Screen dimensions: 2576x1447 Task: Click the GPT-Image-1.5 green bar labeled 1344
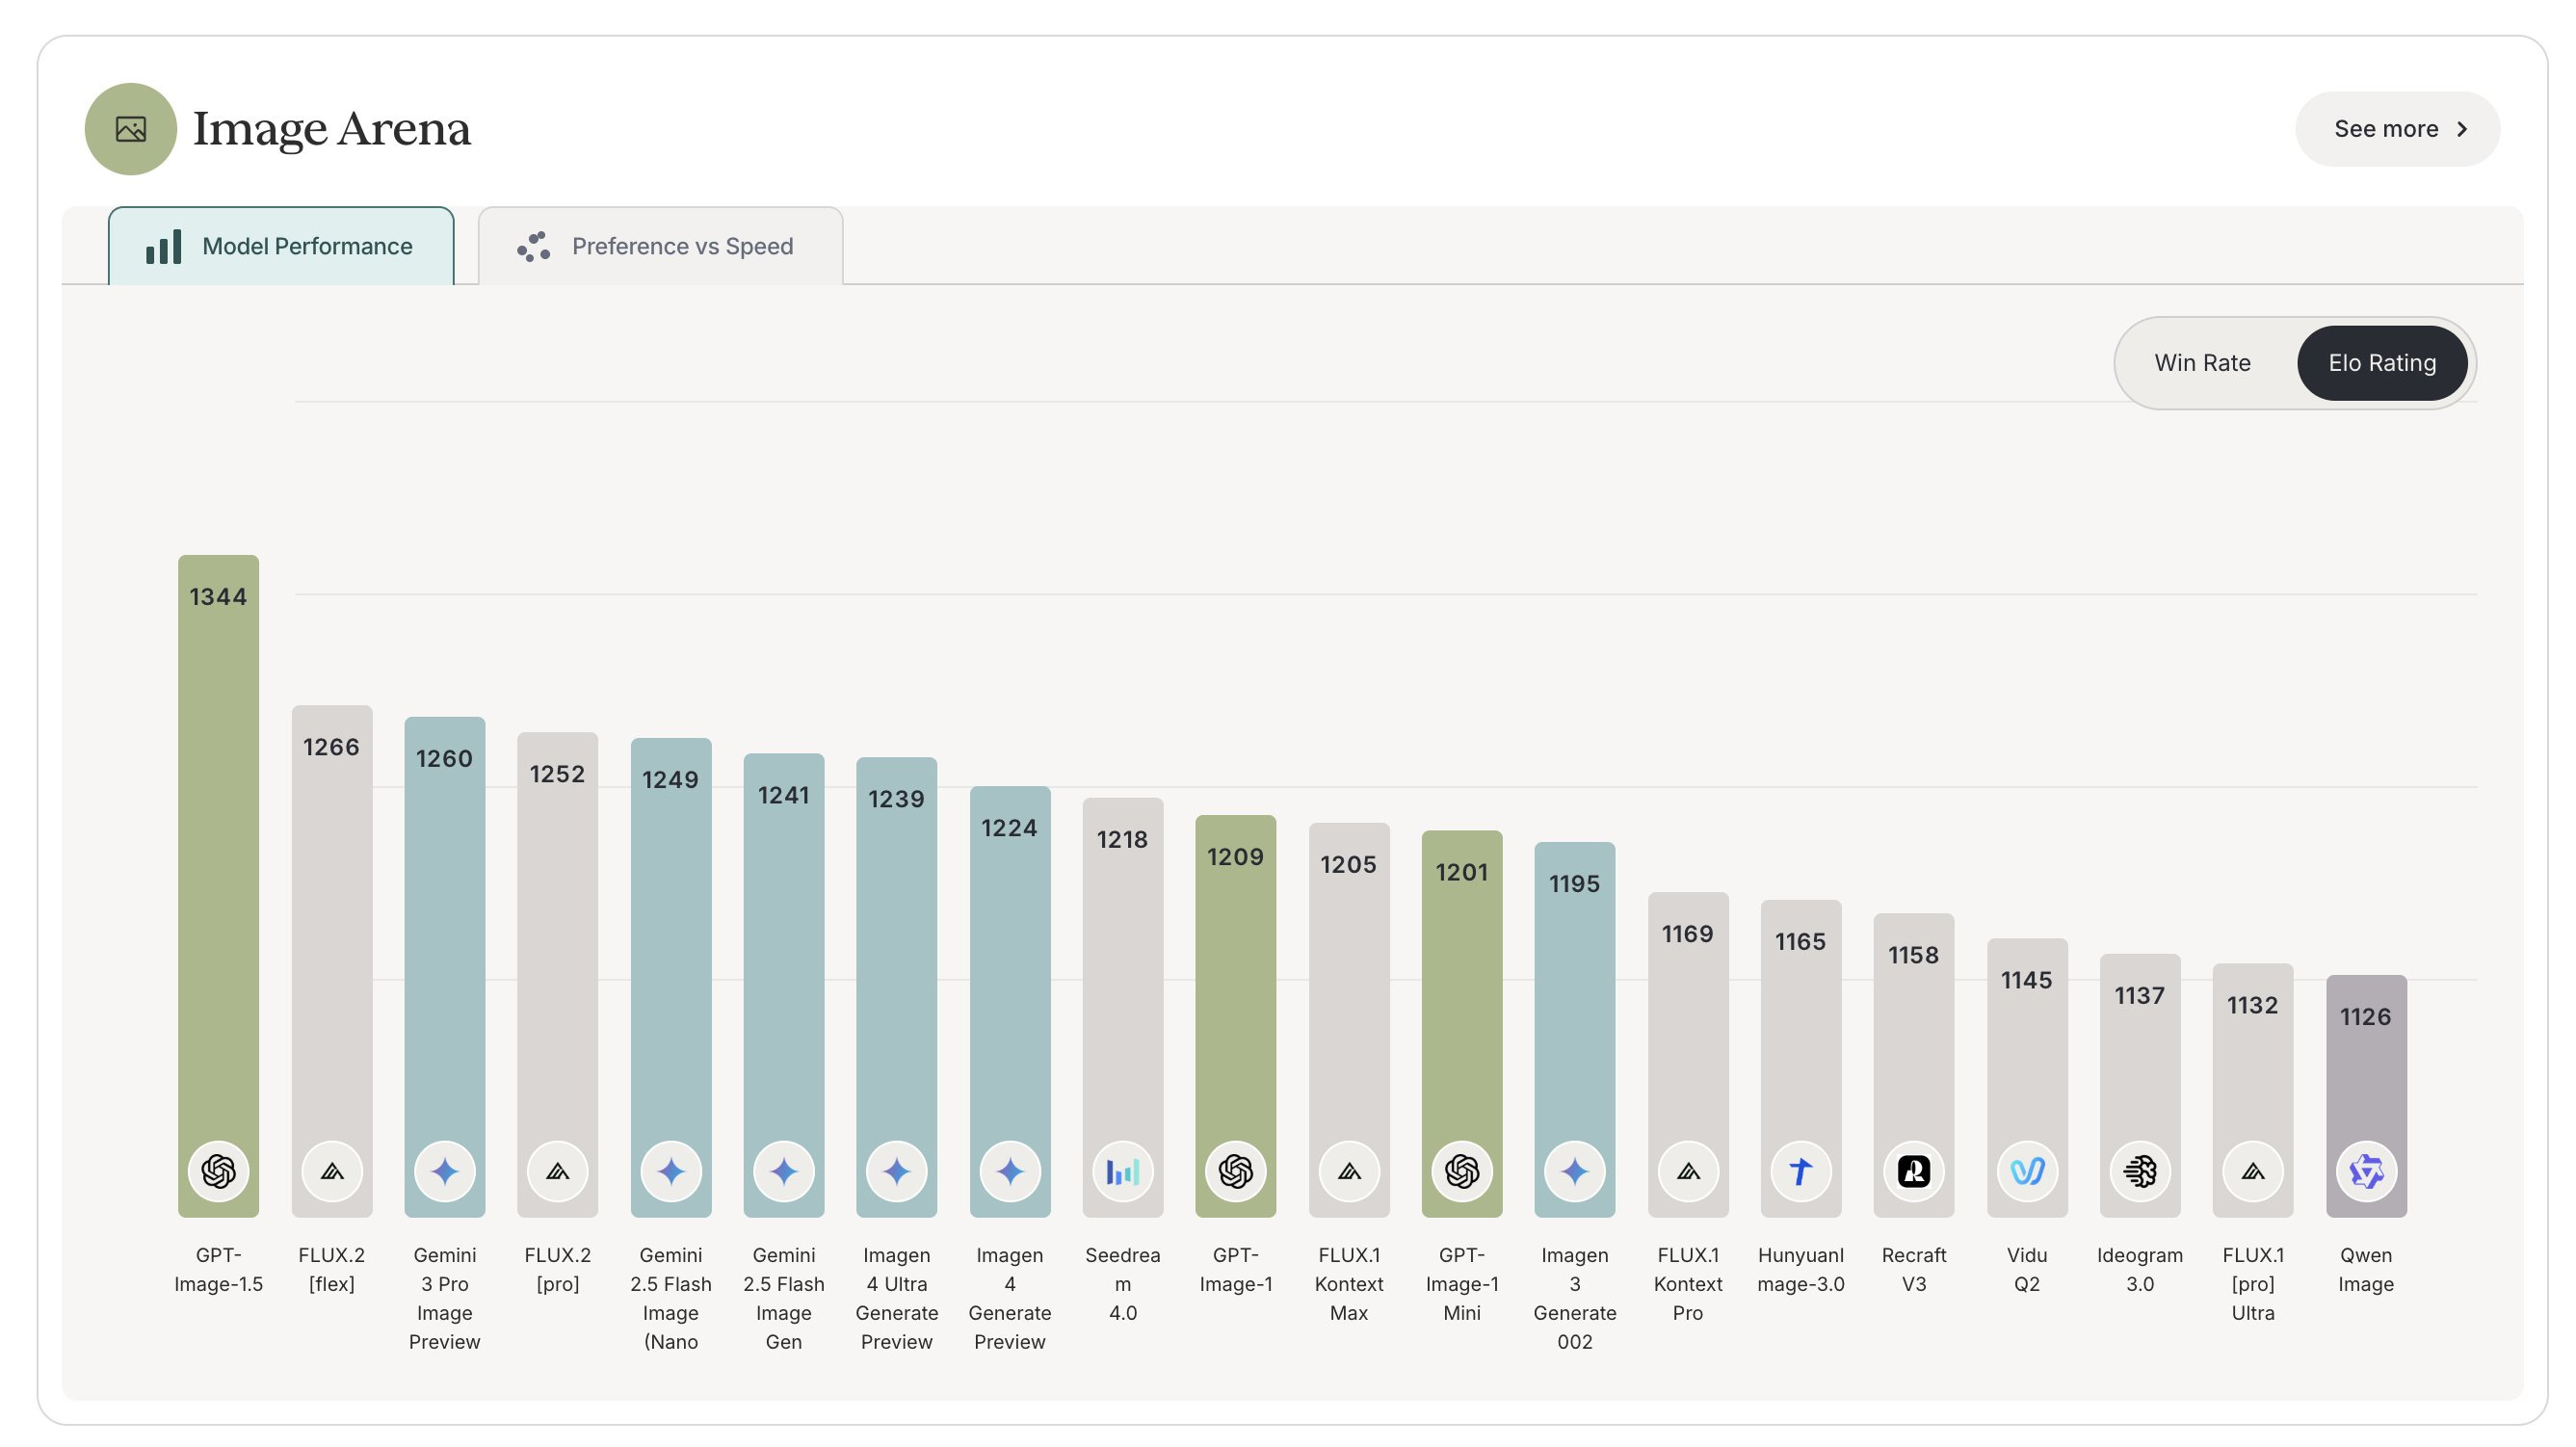218,850
